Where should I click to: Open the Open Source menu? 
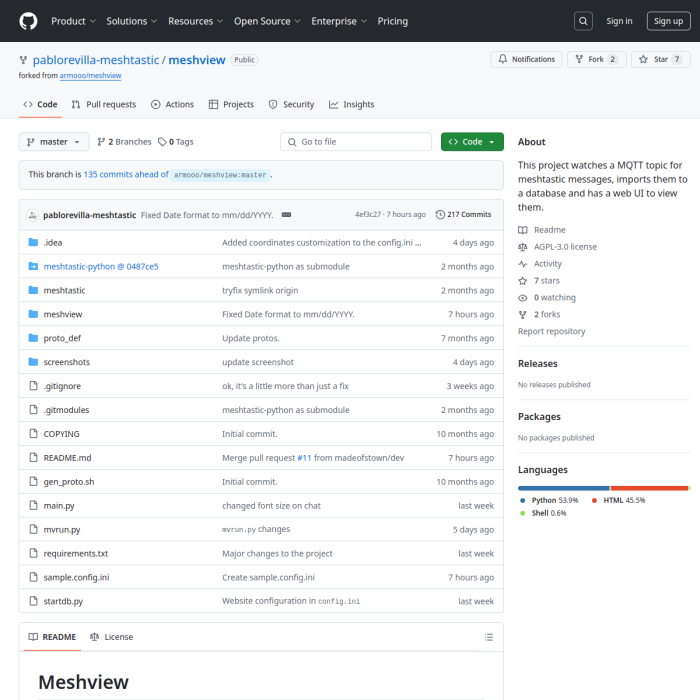(x=266, y=21)
